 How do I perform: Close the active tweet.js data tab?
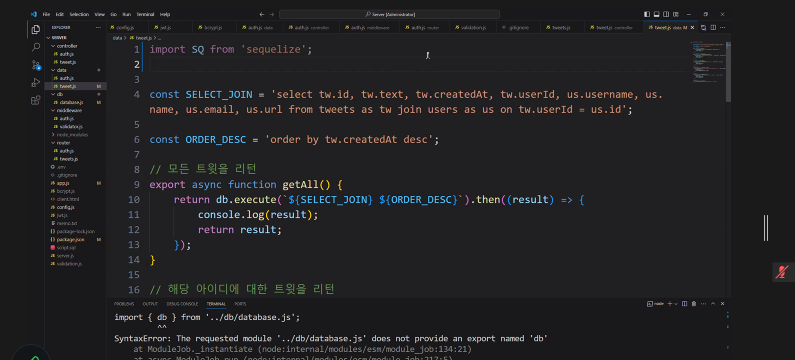pyautogui.click(x=693, y=27)
